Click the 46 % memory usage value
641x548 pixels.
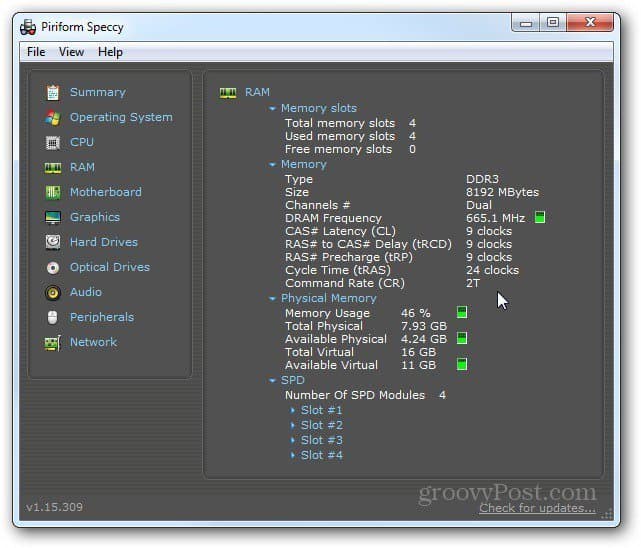[416, 313]
